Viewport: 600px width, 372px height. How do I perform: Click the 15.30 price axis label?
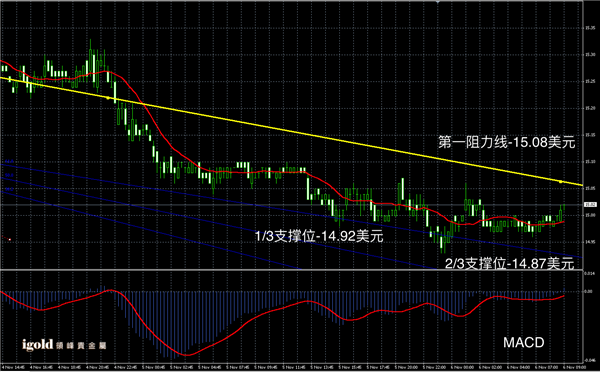[x=590, y=55]
